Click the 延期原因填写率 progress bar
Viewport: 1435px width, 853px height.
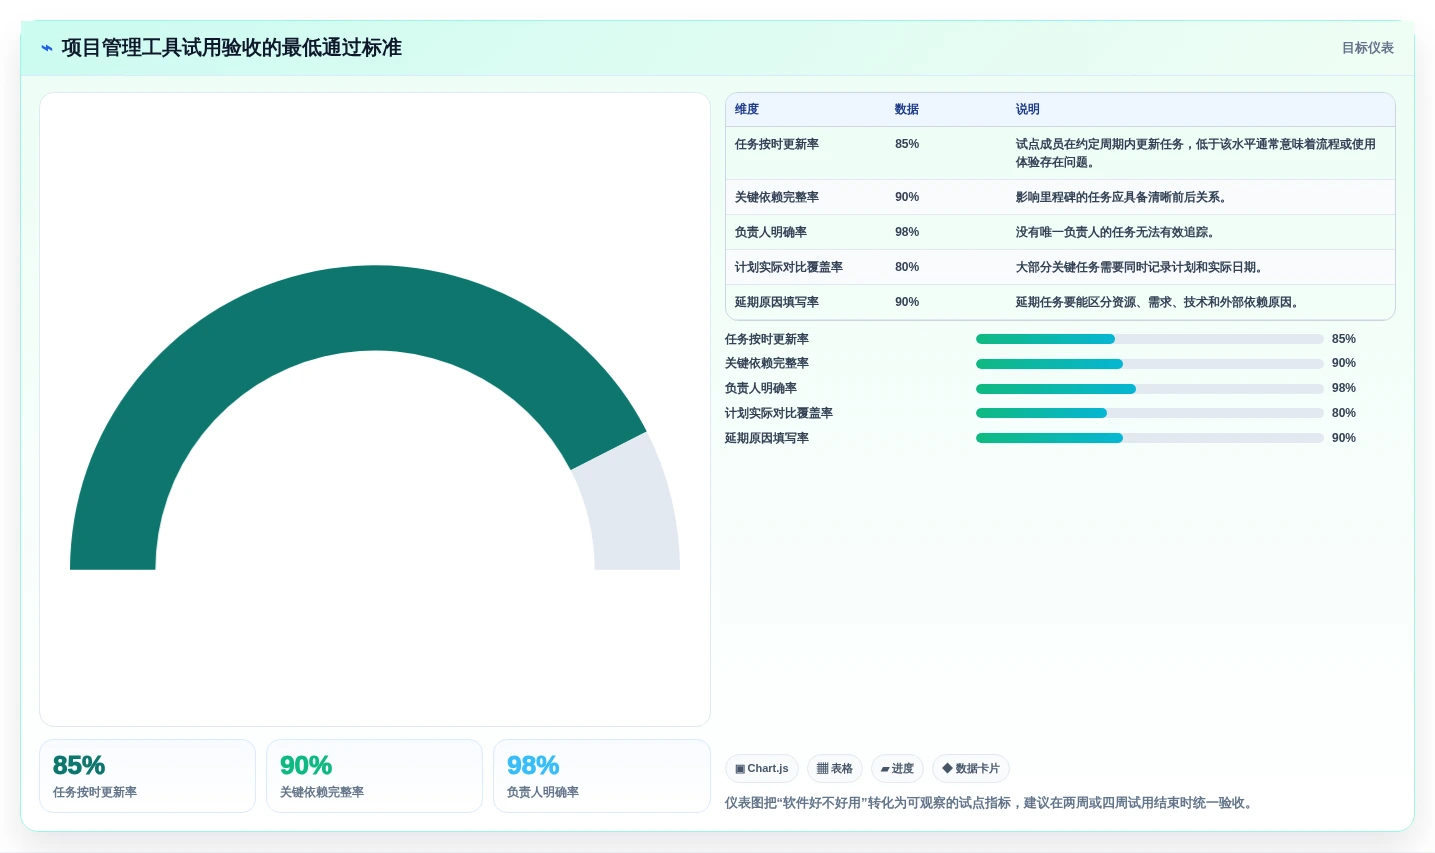1150,438
